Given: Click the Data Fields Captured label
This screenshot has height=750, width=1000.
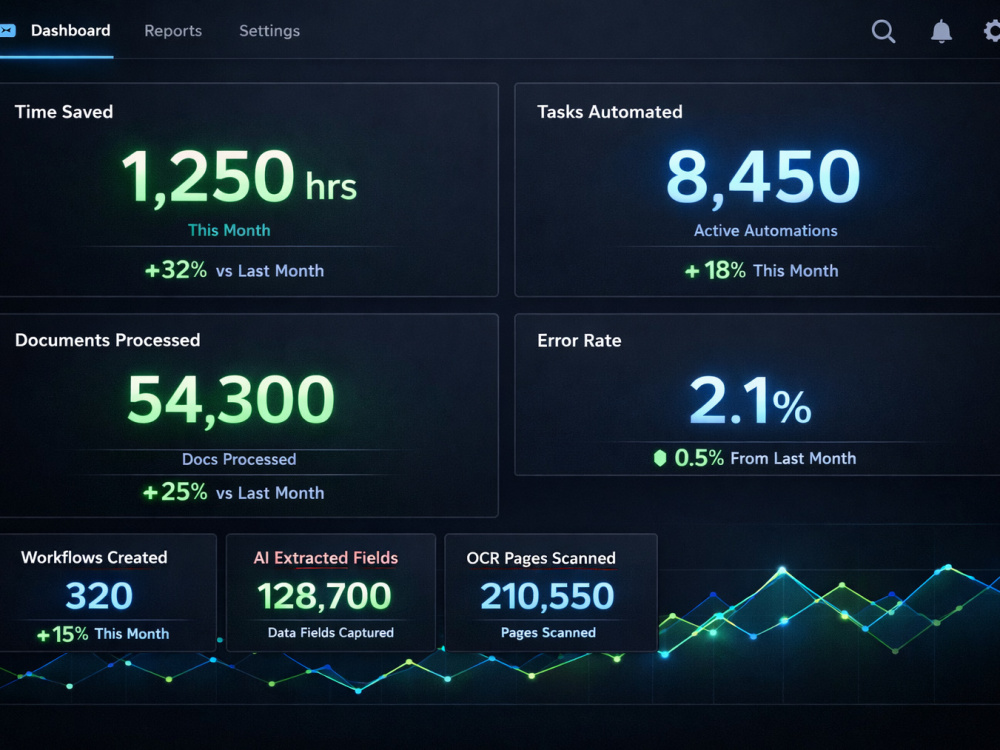Looking at the screenshot, I should [x=330, y=633].
